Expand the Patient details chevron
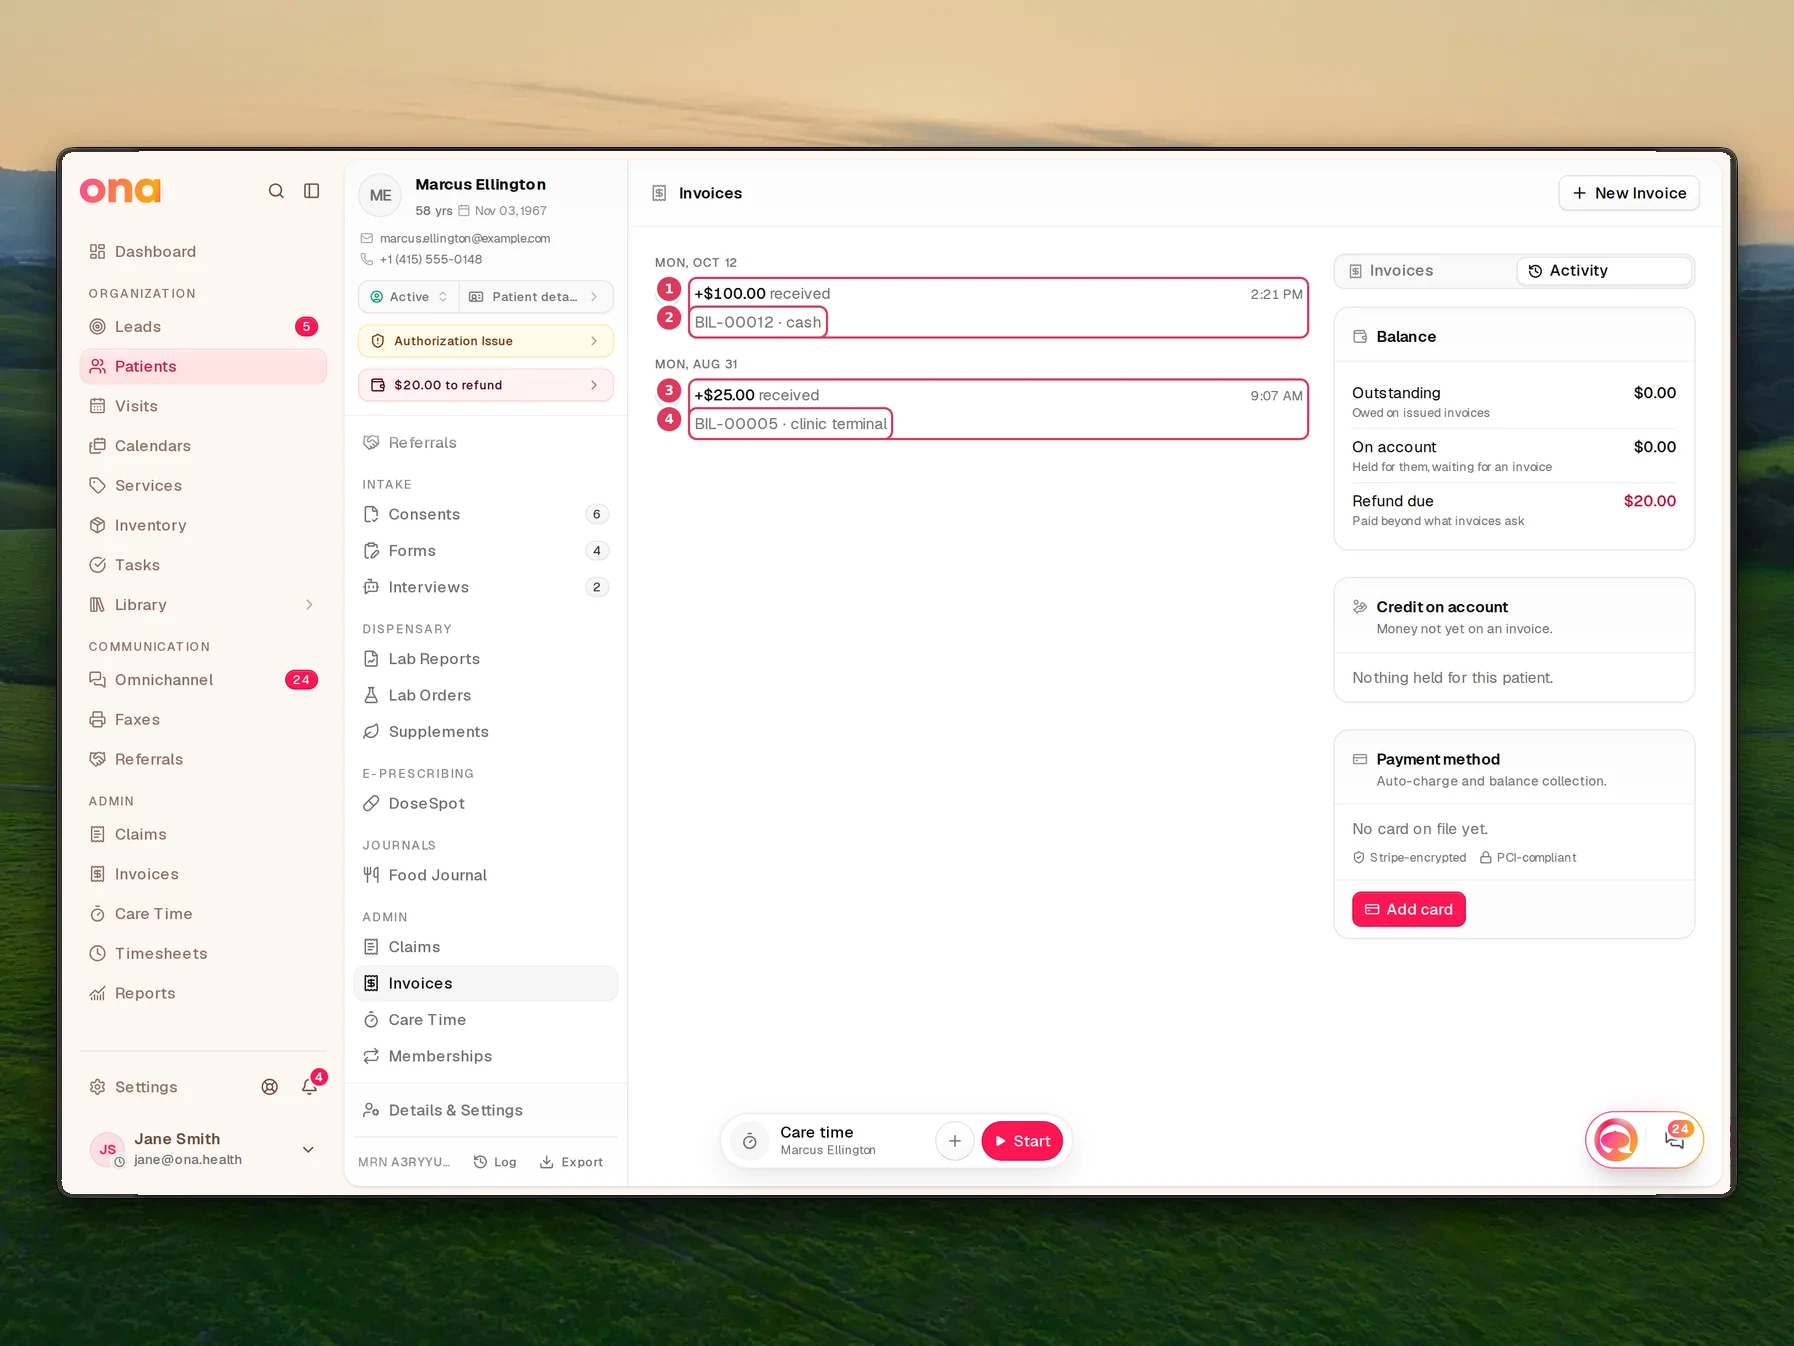Screen dimensions: 1794x1346 pyautogui.click(x=594, y=297)
